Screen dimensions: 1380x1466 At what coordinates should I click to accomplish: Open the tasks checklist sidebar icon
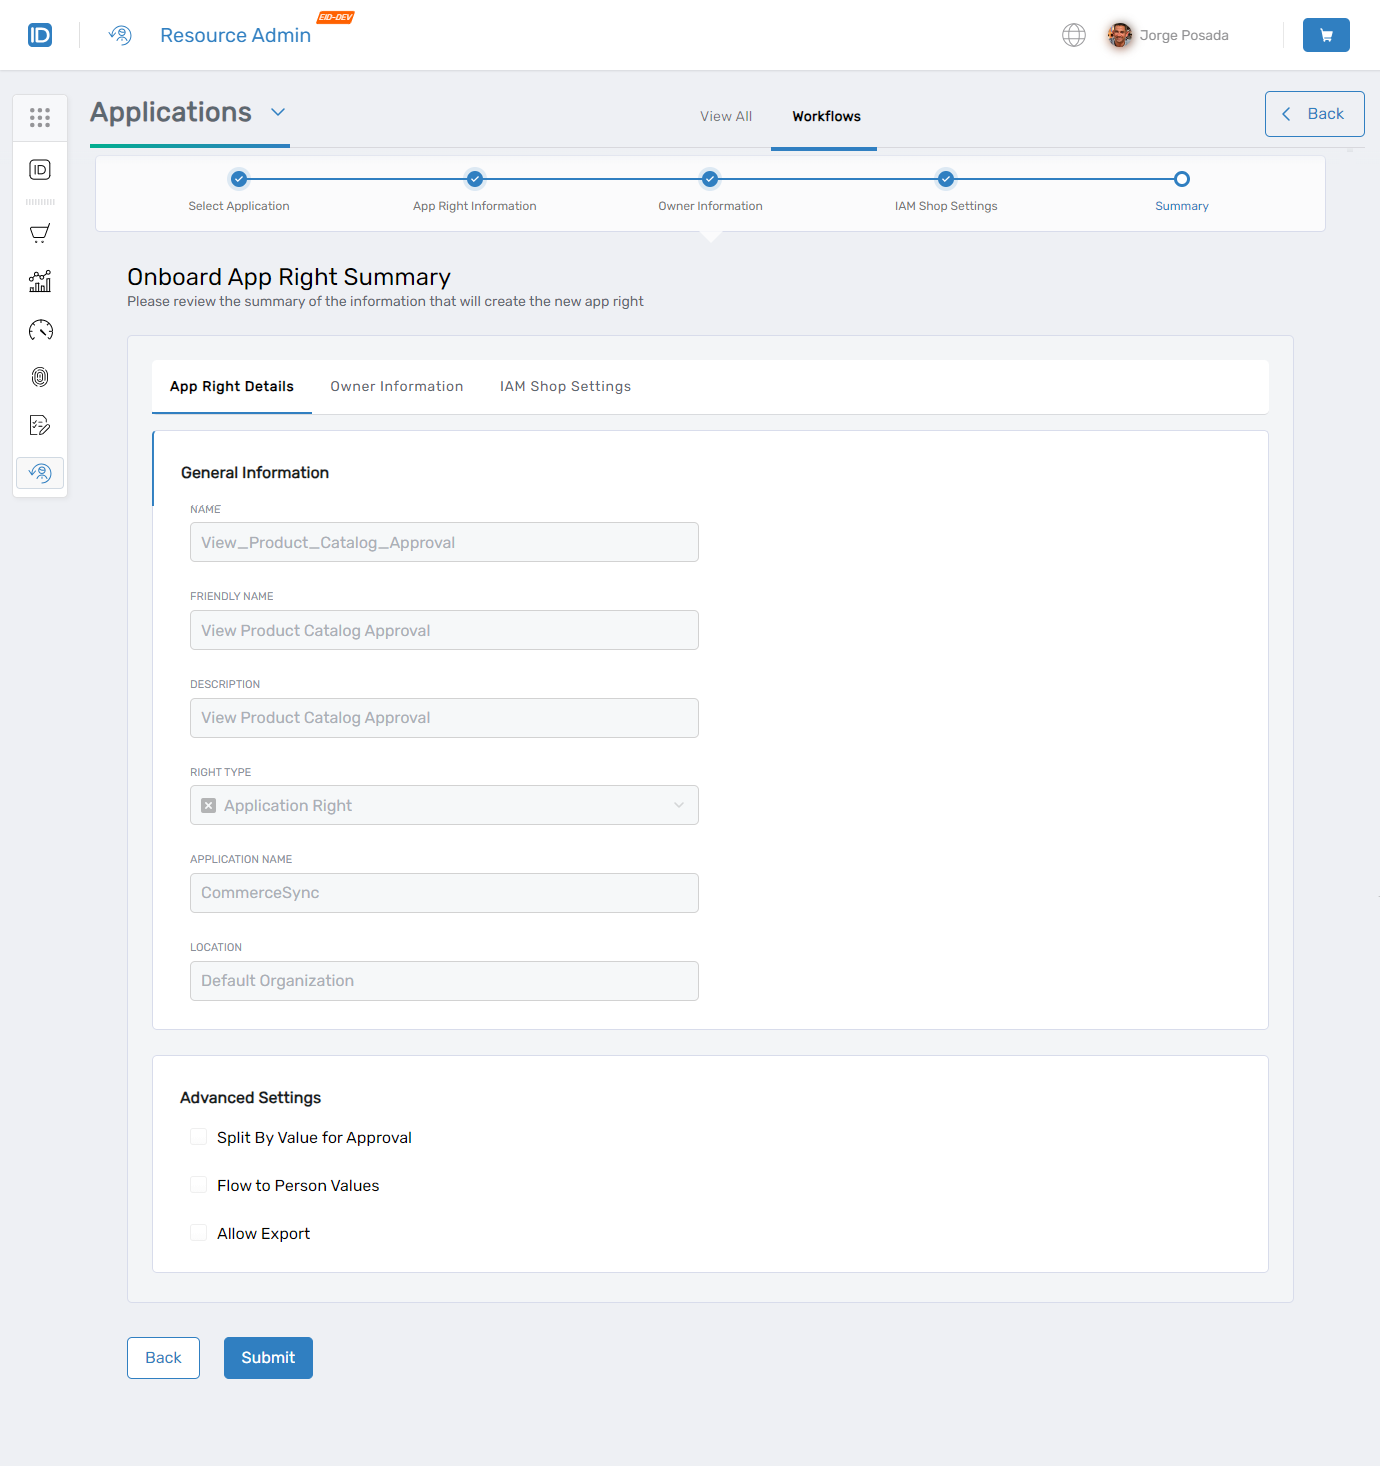(x=40, y=425)
